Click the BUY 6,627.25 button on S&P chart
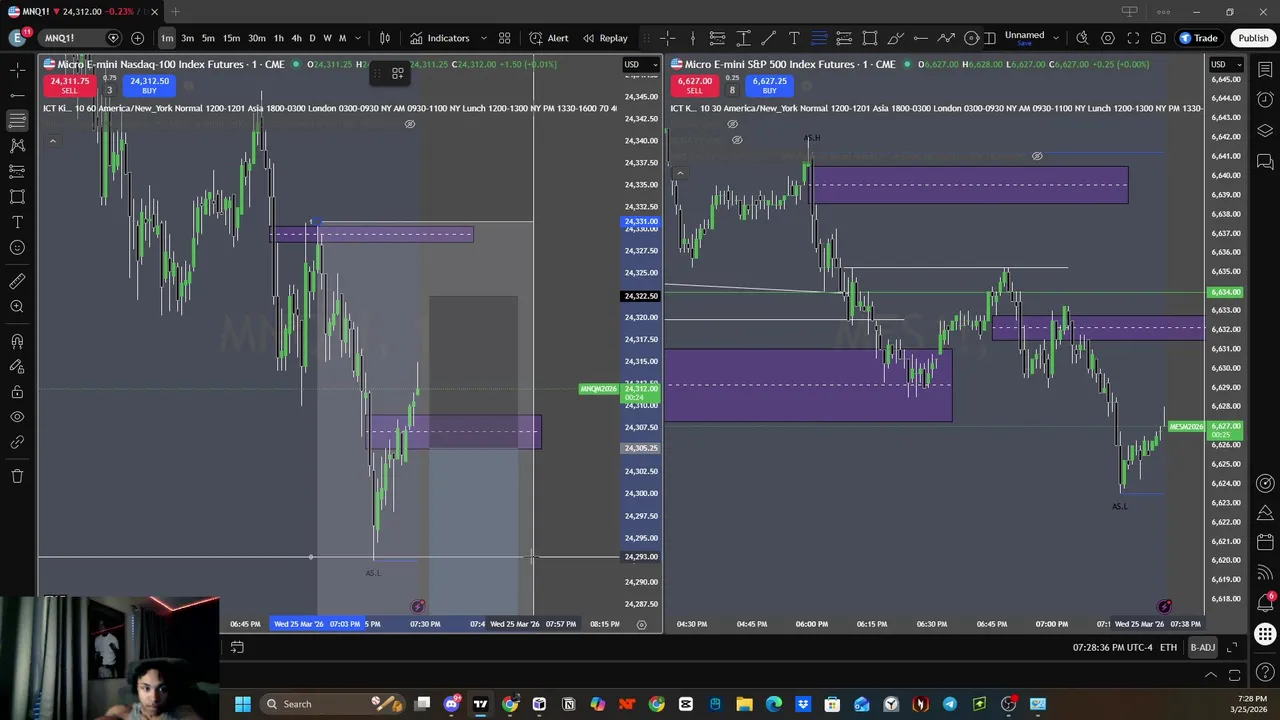Viewport: 1280px width, 720px height. click(769, 85)
